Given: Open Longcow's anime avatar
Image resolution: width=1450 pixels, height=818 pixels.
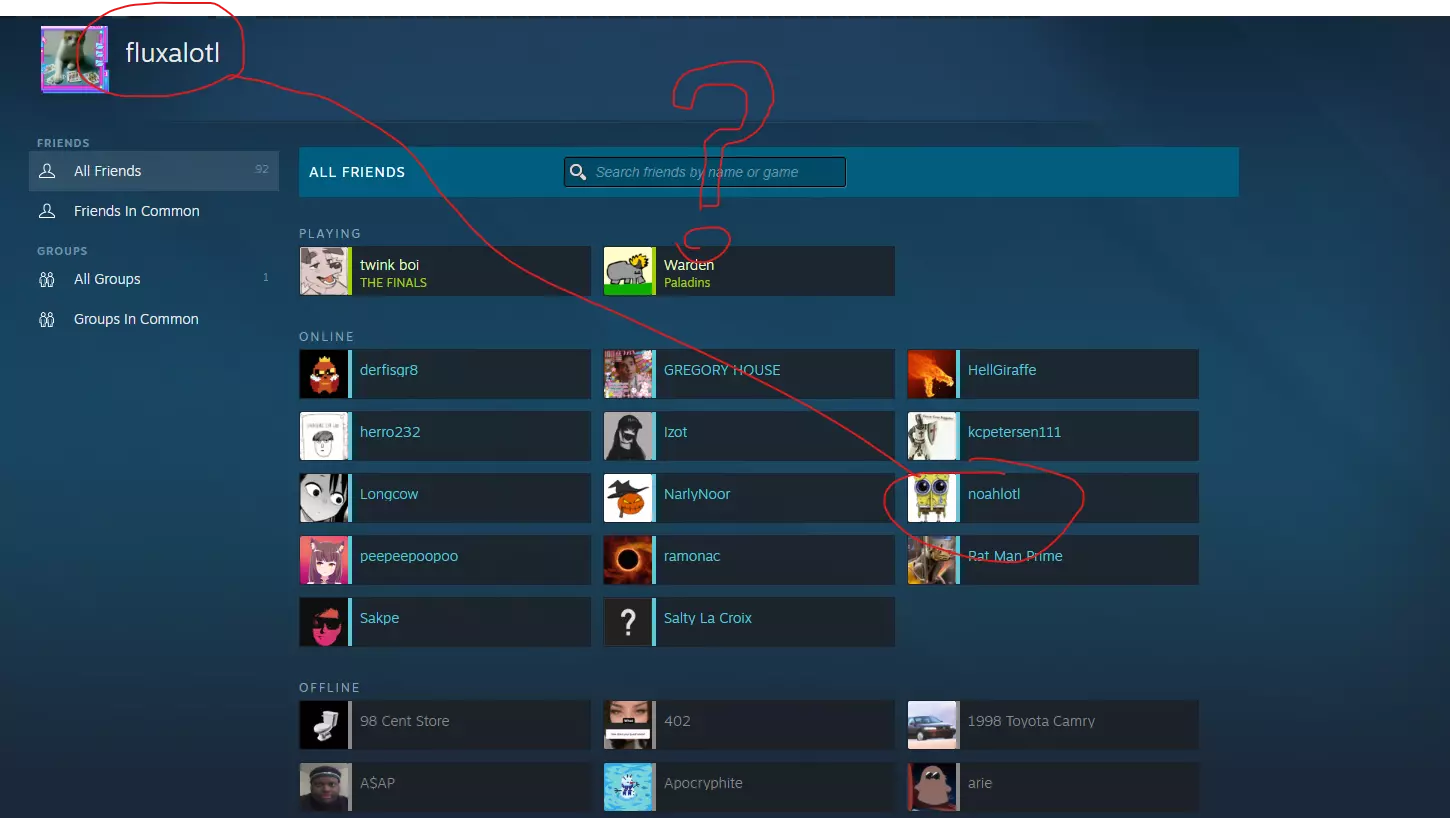Looking at the screenshot, I should [x=324, y=498].
